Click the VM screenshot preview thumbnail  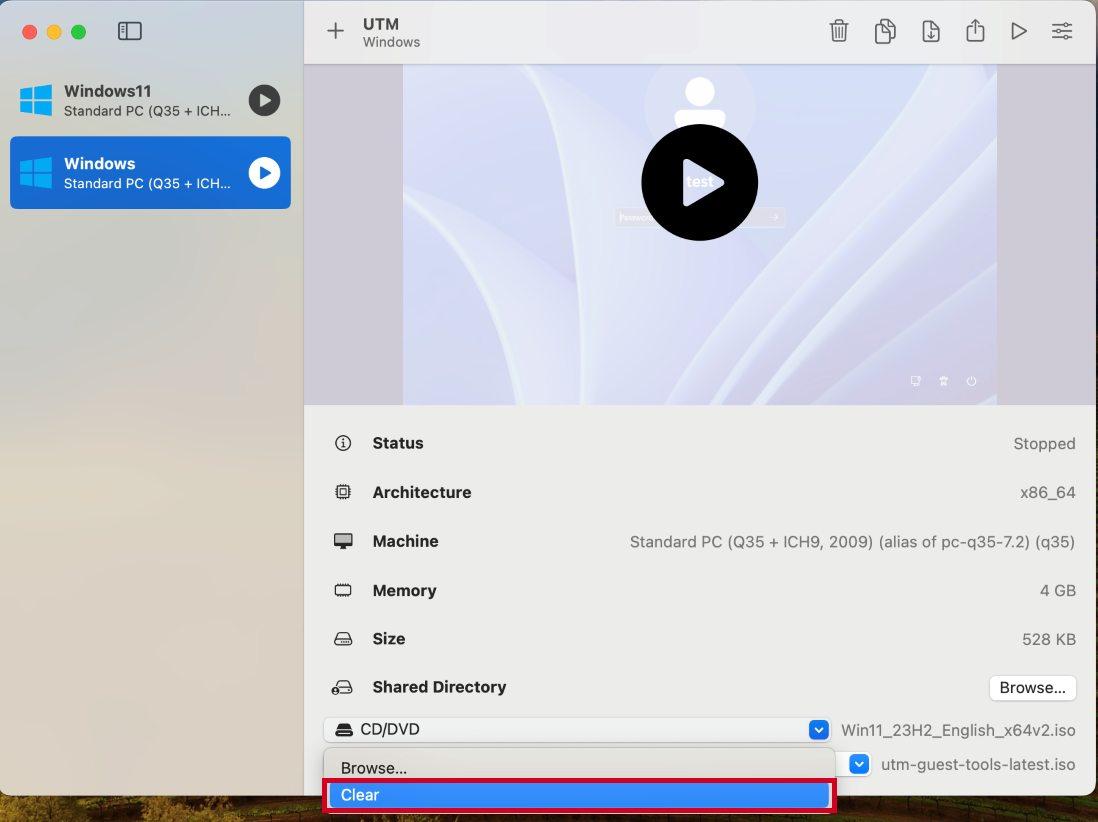click(x=700, y=235)
